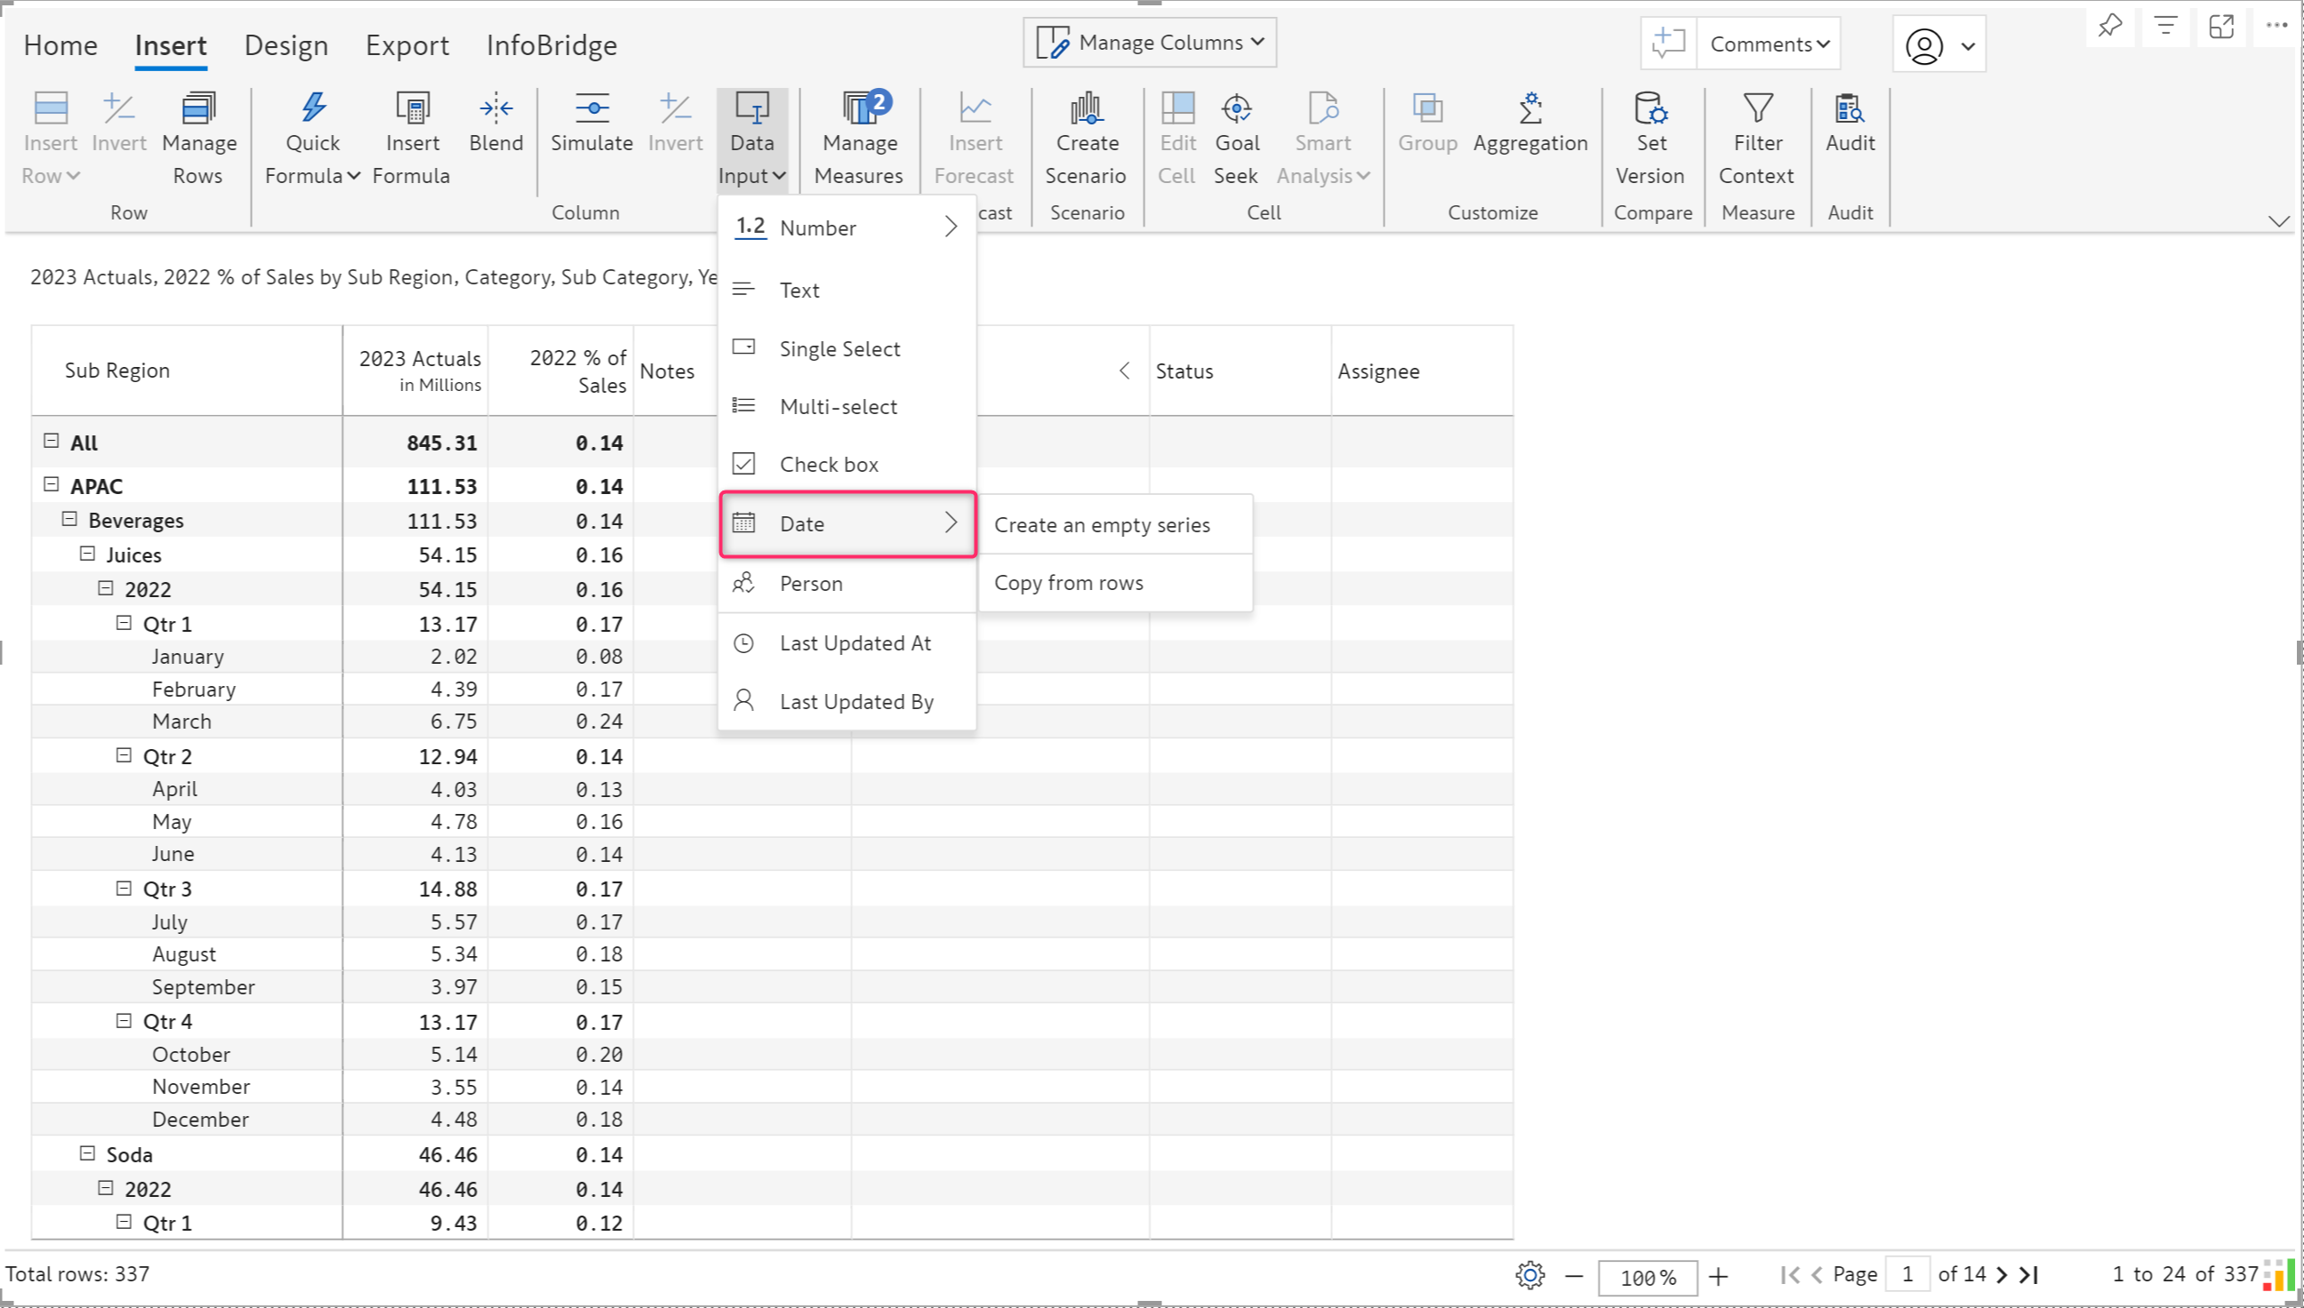
Task: Click the zoom in plus button
Action: (x=1718, y=1276)
